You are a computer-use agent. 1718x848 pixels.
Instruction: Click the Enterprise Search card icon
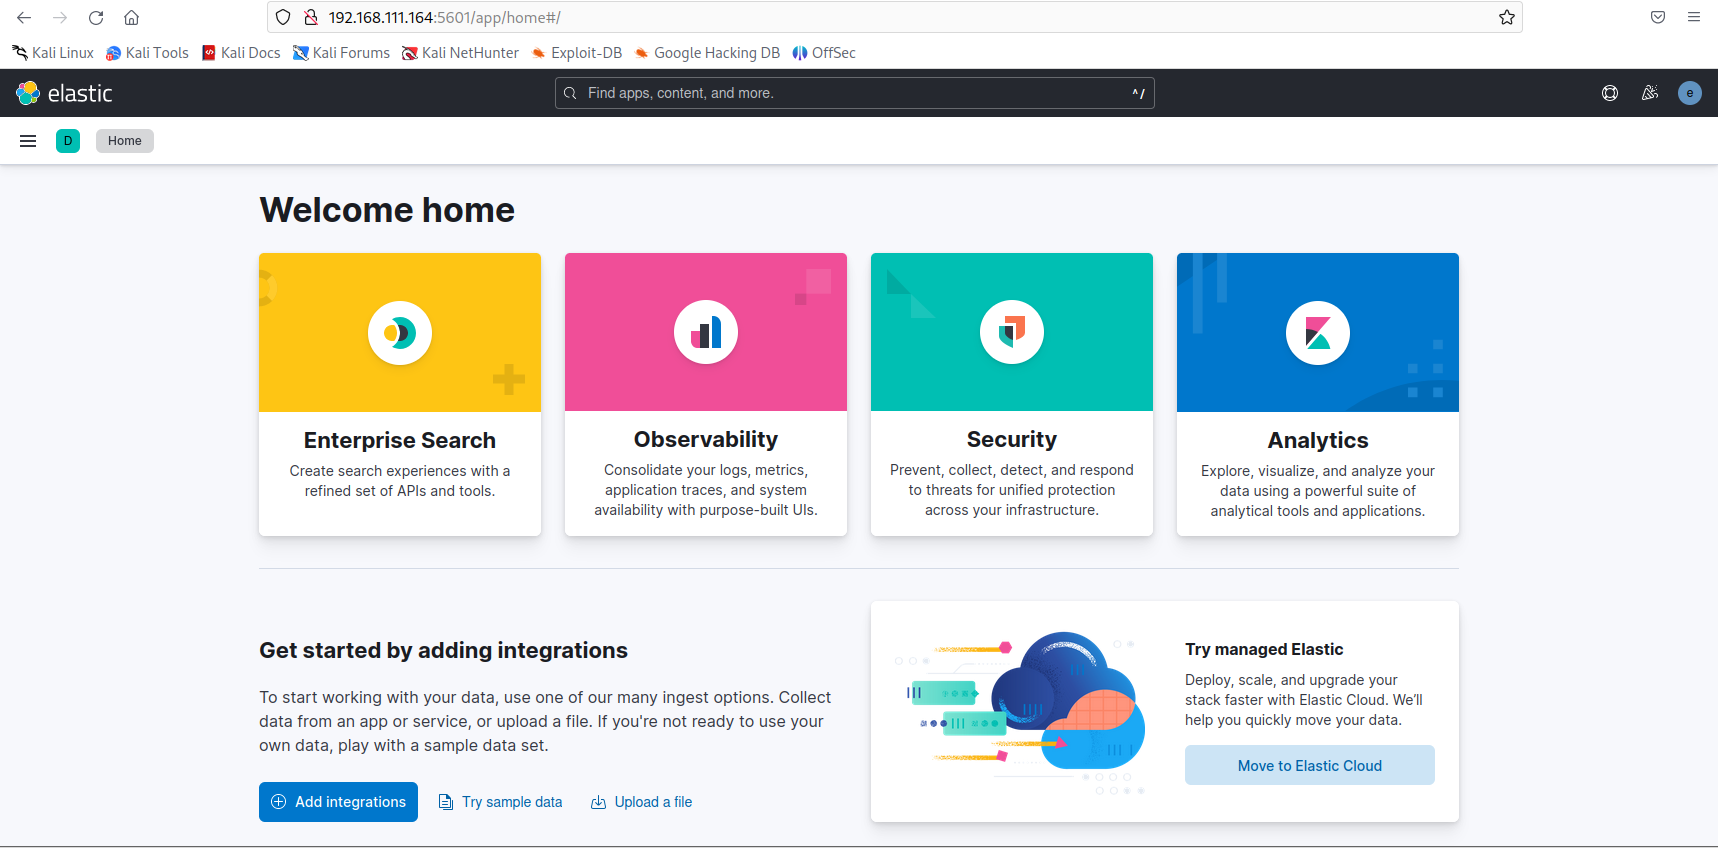pos(400,333)
